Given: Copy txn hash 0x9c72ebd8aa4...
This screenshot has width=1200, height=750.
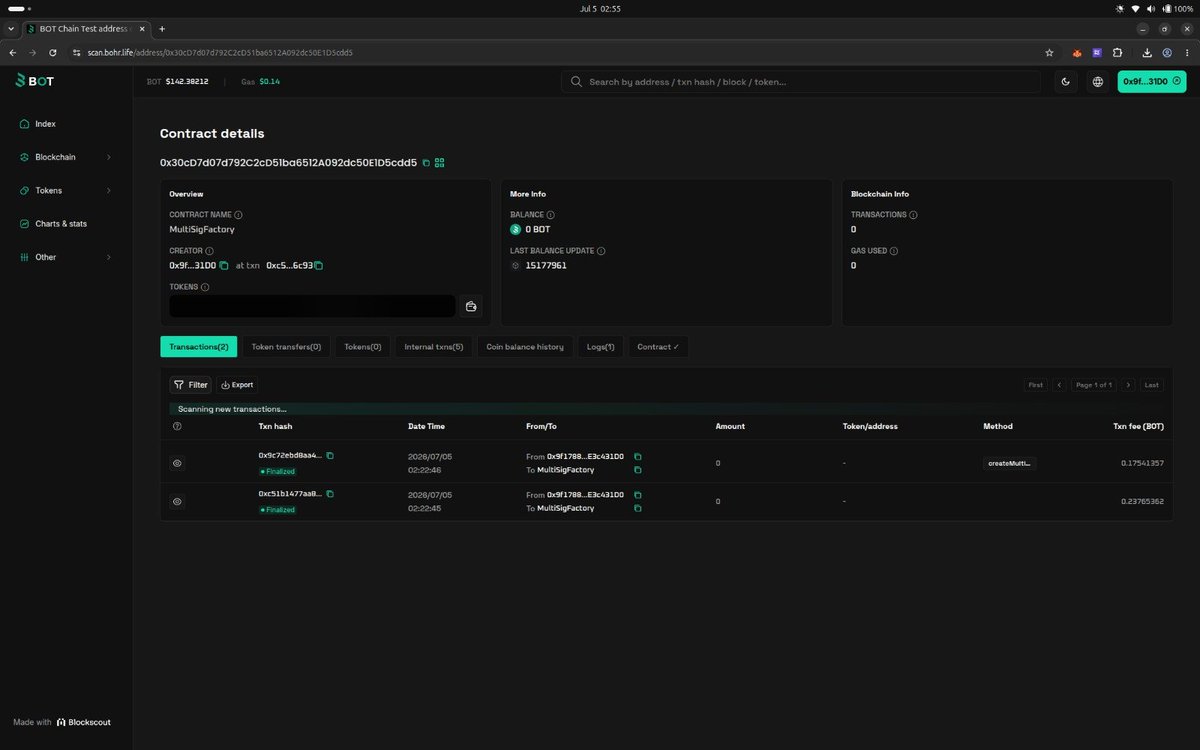Looking at the screenshot, I should pos(330,456).
